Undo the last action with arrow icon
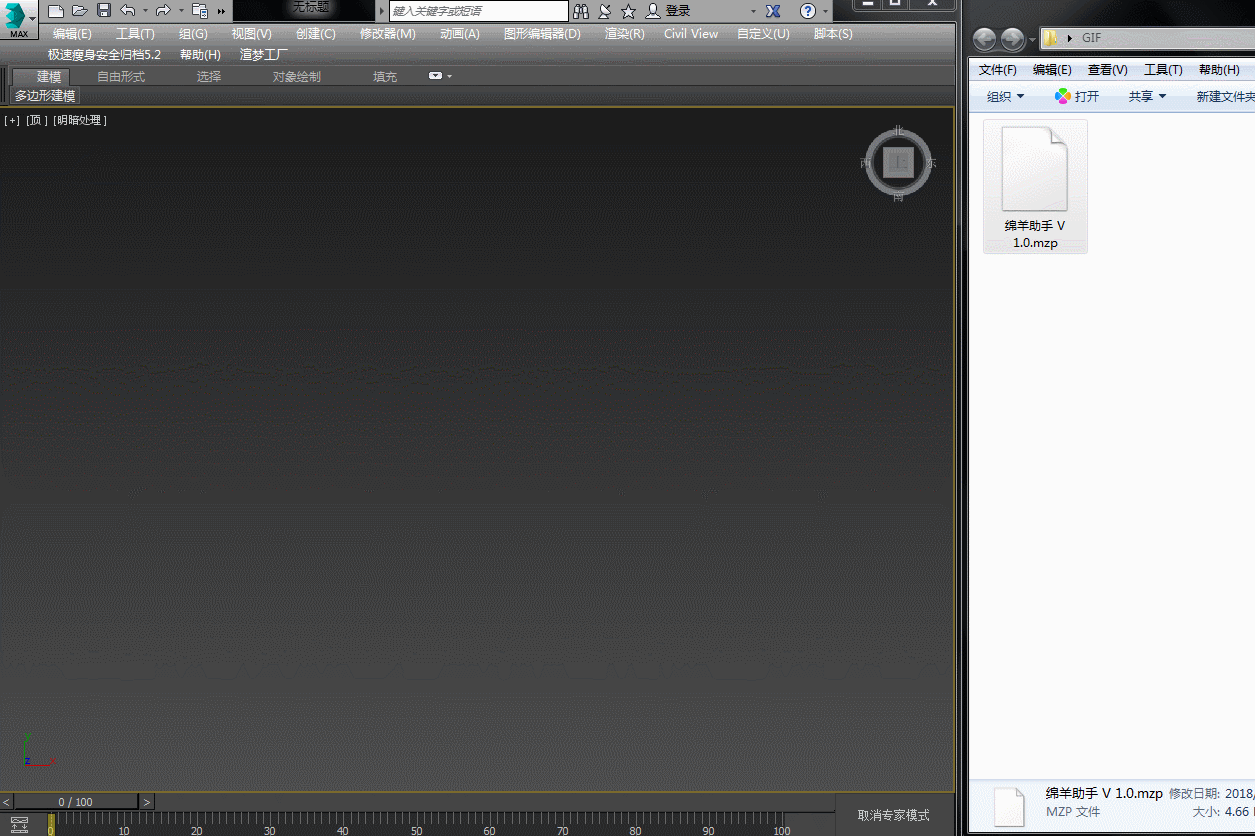Viewport: 1255px width, 836px height. click(128, 11)
